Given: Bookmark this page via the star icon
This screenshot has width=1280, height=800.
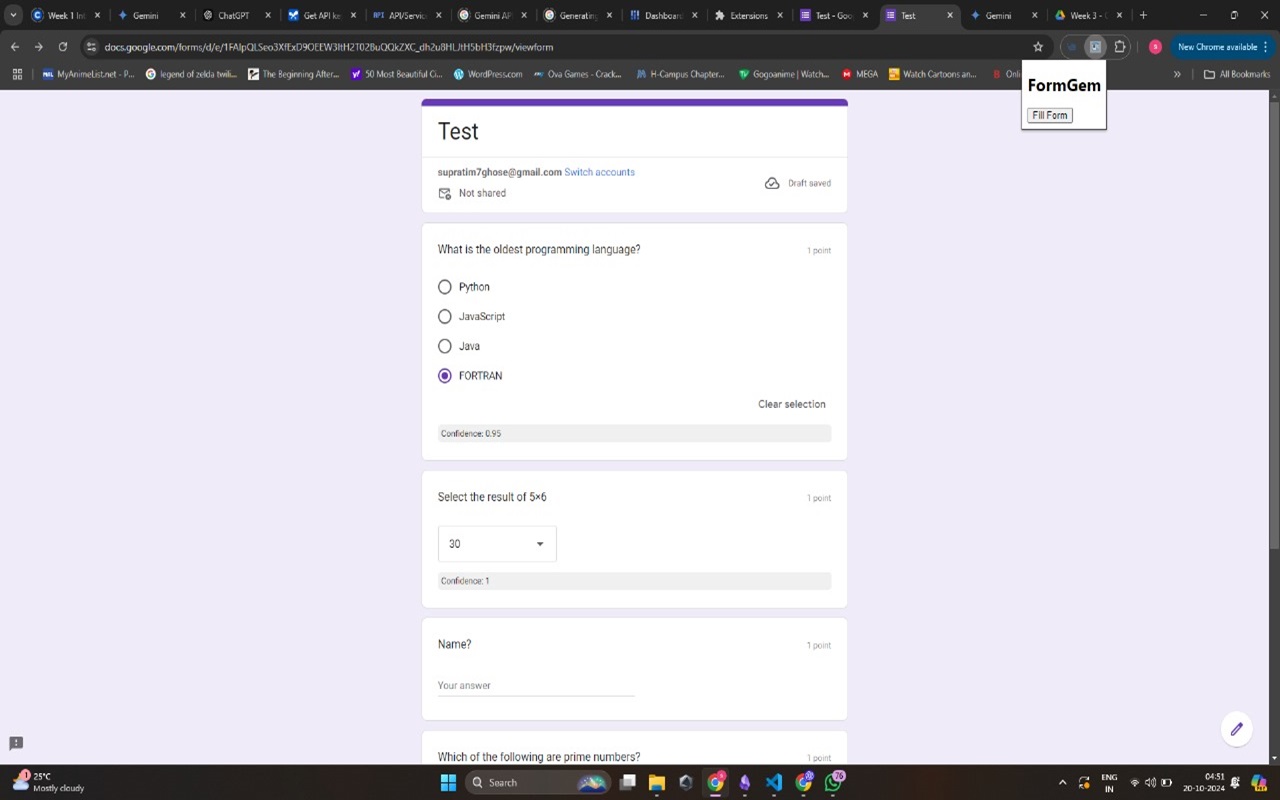Looking at the screenshot, I should tap(1037, 47).
